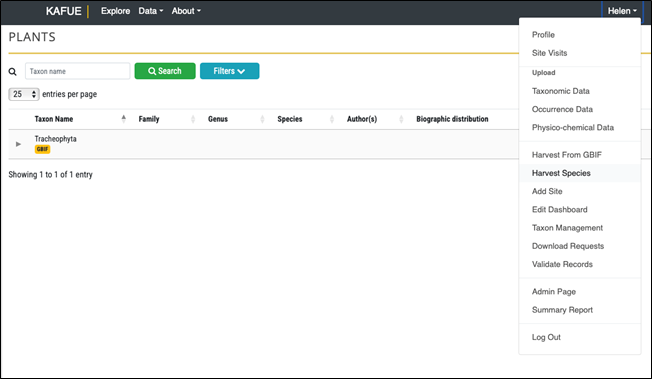
Task: Click the magnifier icon beside Taxon name field
Action: coord(12,72)
